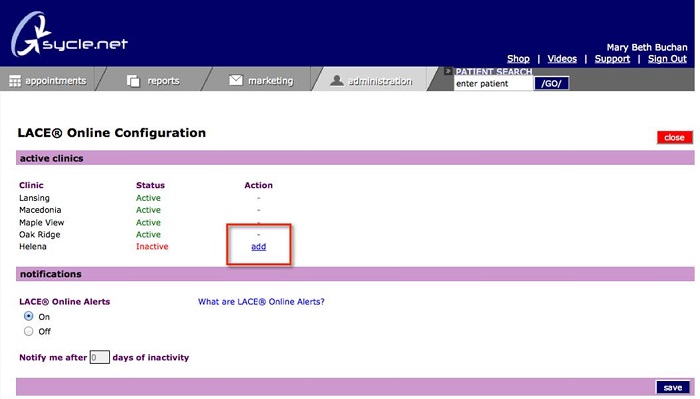Image resolution: width=700 pixels, height=399 pixels.
Task: Click Sign Out
Action: point(667,58)
